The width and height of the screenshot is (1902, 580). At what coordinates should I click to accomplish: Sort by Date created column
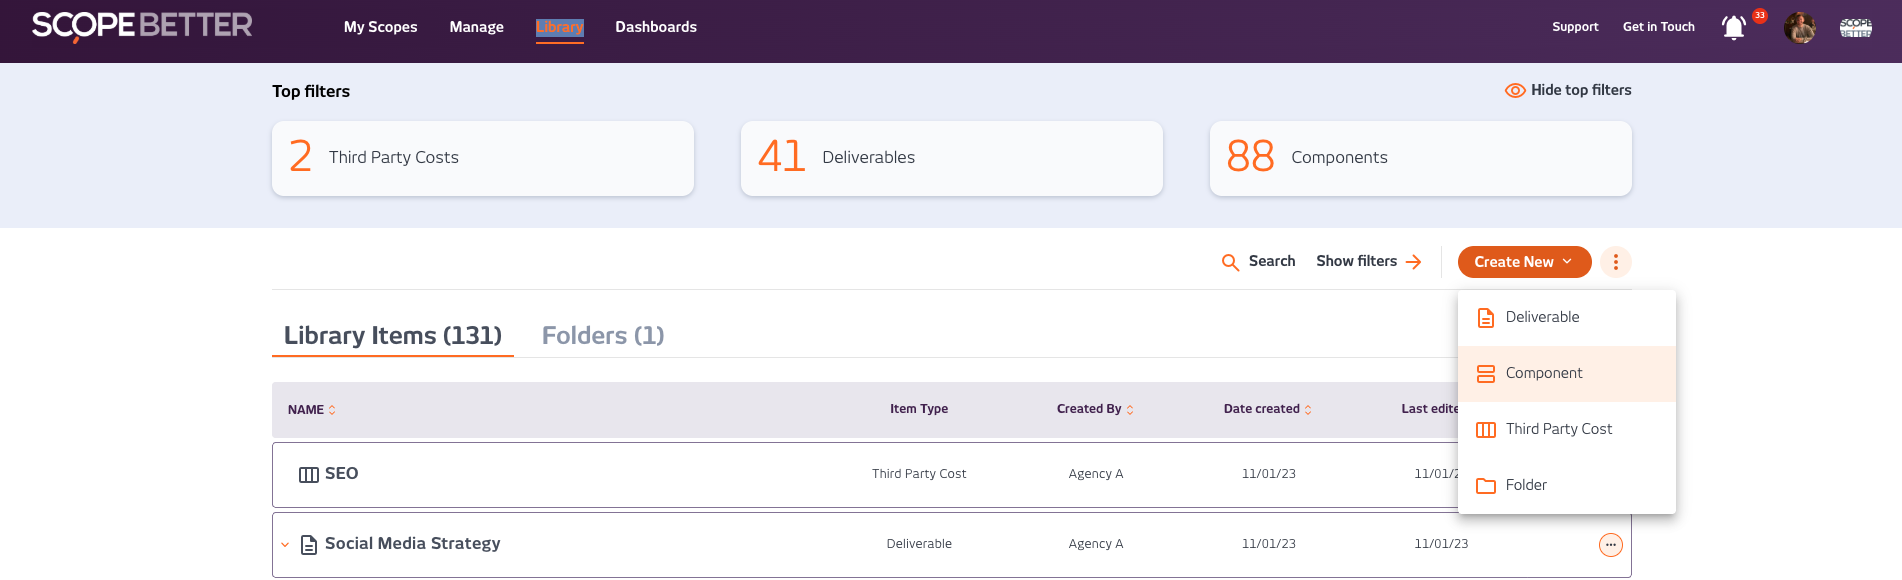point(1267,409)
